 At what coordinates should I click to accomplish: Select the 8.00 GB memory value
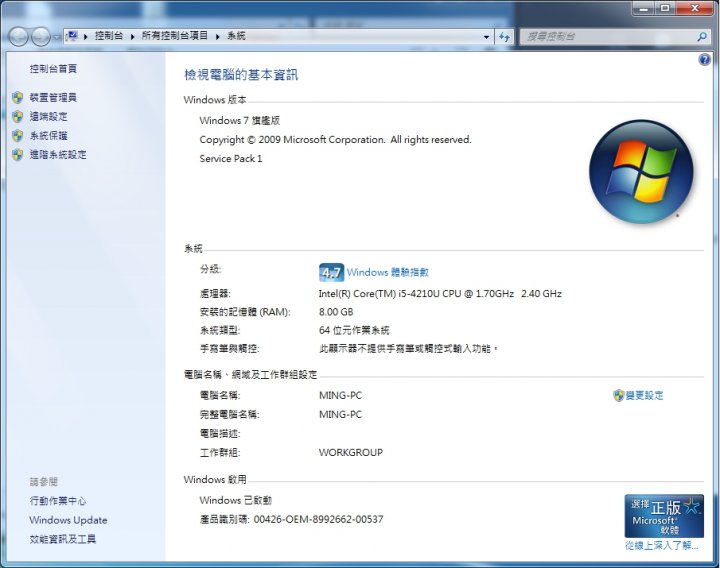coord(336,312)
